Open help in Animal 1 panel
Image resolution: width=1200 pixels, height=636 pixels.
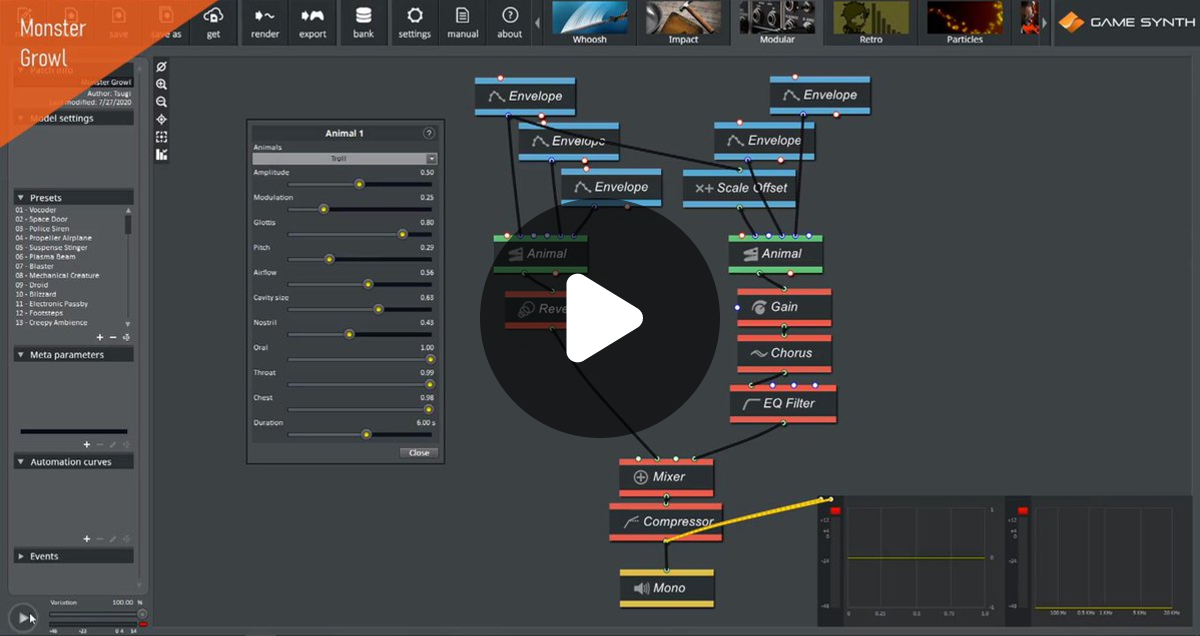[x=429, y=133]
